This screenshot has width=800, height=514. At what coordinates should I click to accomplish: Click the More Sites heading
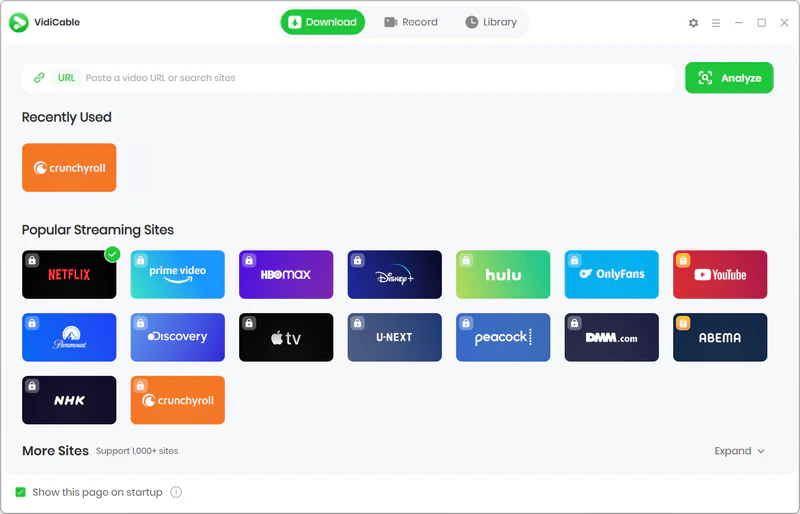tap(55, 451)
